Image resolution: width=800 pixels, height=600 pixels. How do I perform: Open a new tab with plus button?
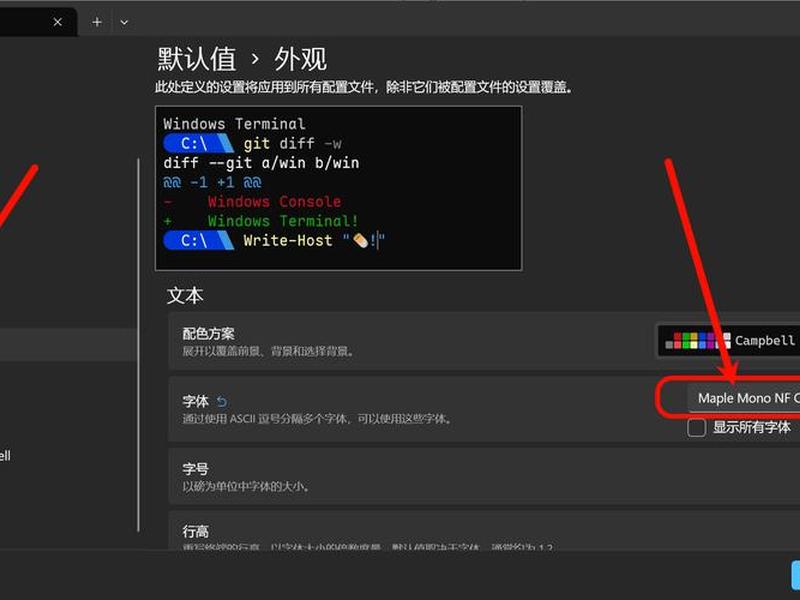97,22
